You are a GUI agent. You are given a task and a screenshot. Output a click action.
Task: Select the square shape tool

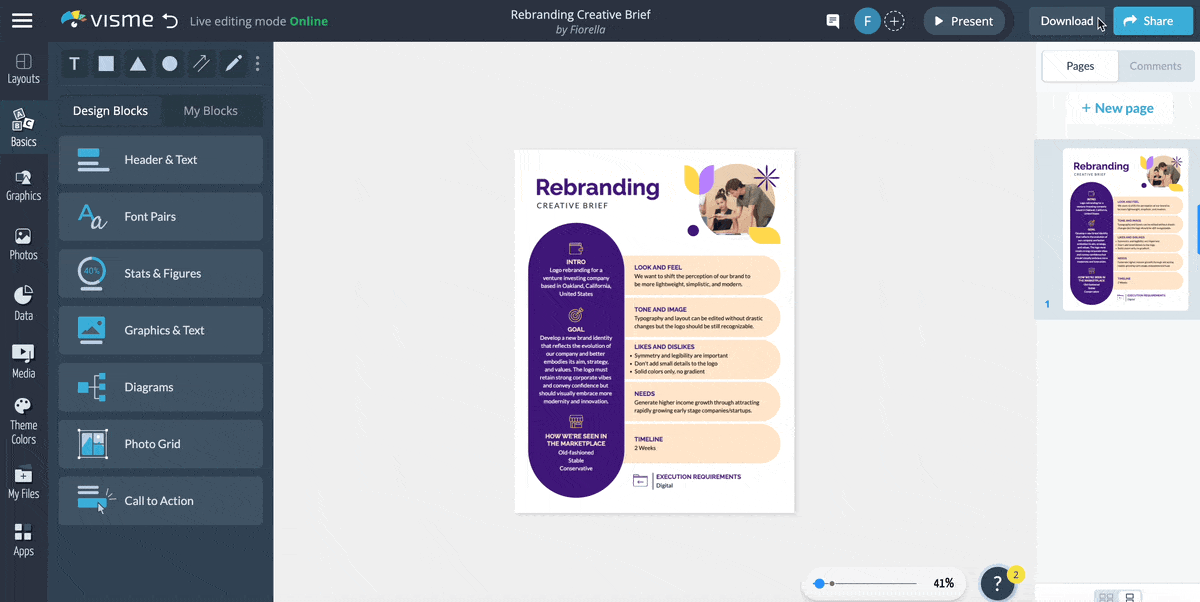coord(106,63)
